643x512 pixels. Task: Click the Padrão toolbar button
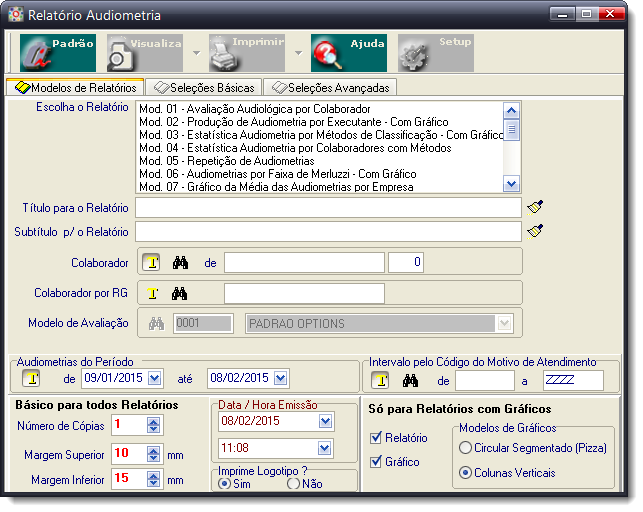[58, 53]
